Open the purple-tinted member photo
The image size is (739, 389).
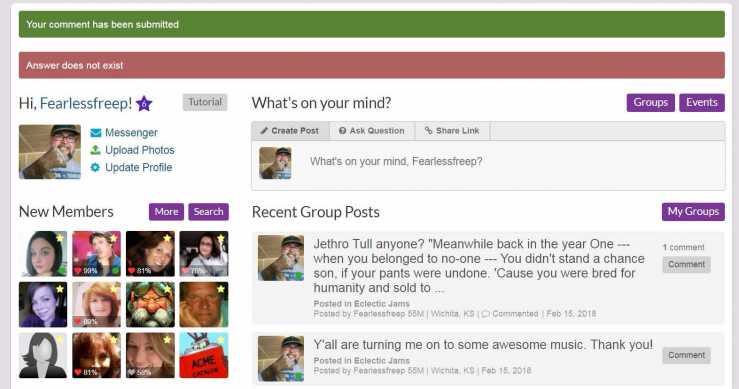[x=43, y=305]
